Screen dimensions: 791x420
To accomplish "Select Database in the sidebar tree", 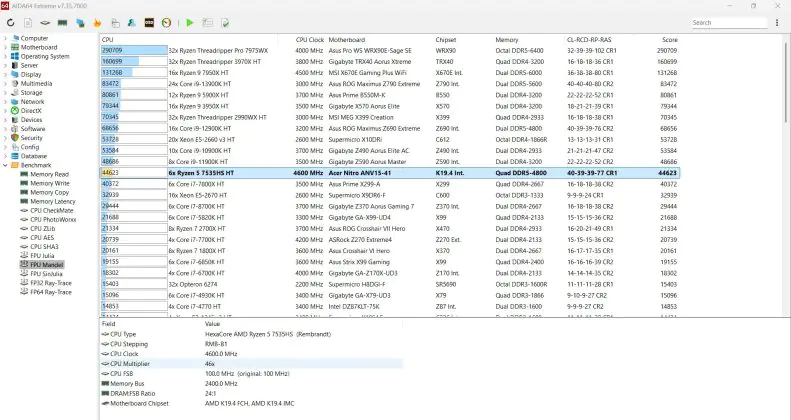I will (34, 156).
